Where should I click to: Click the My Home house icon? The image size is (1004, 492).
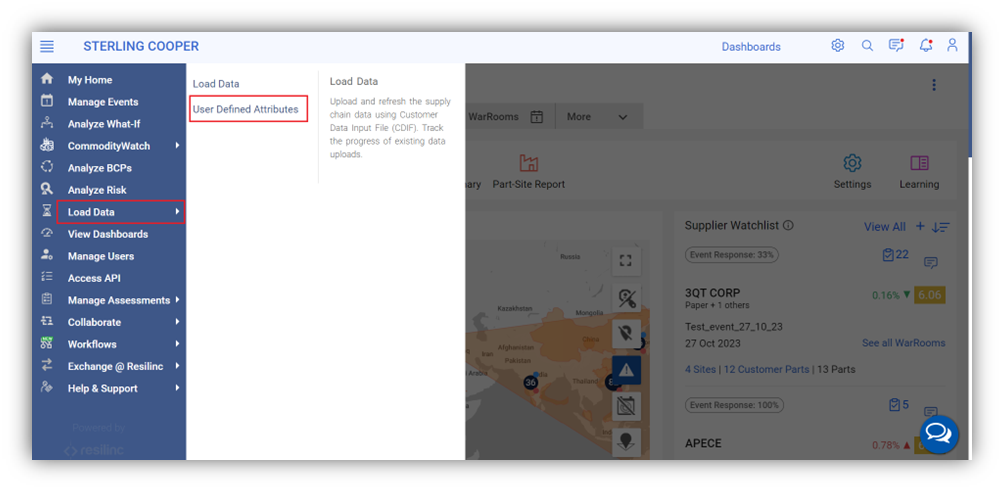[x=47, y=79]
